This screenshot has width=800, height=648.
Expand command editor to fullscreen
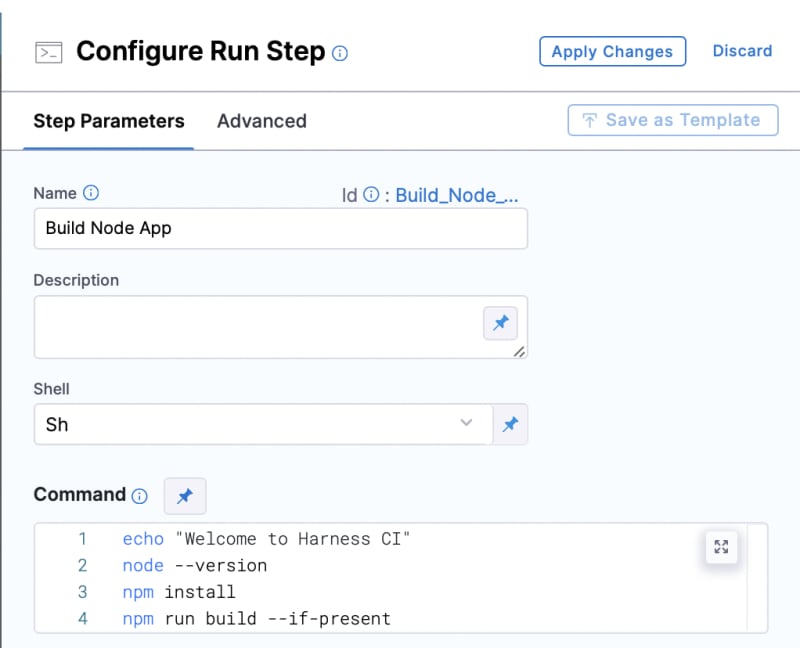[721, 546]
